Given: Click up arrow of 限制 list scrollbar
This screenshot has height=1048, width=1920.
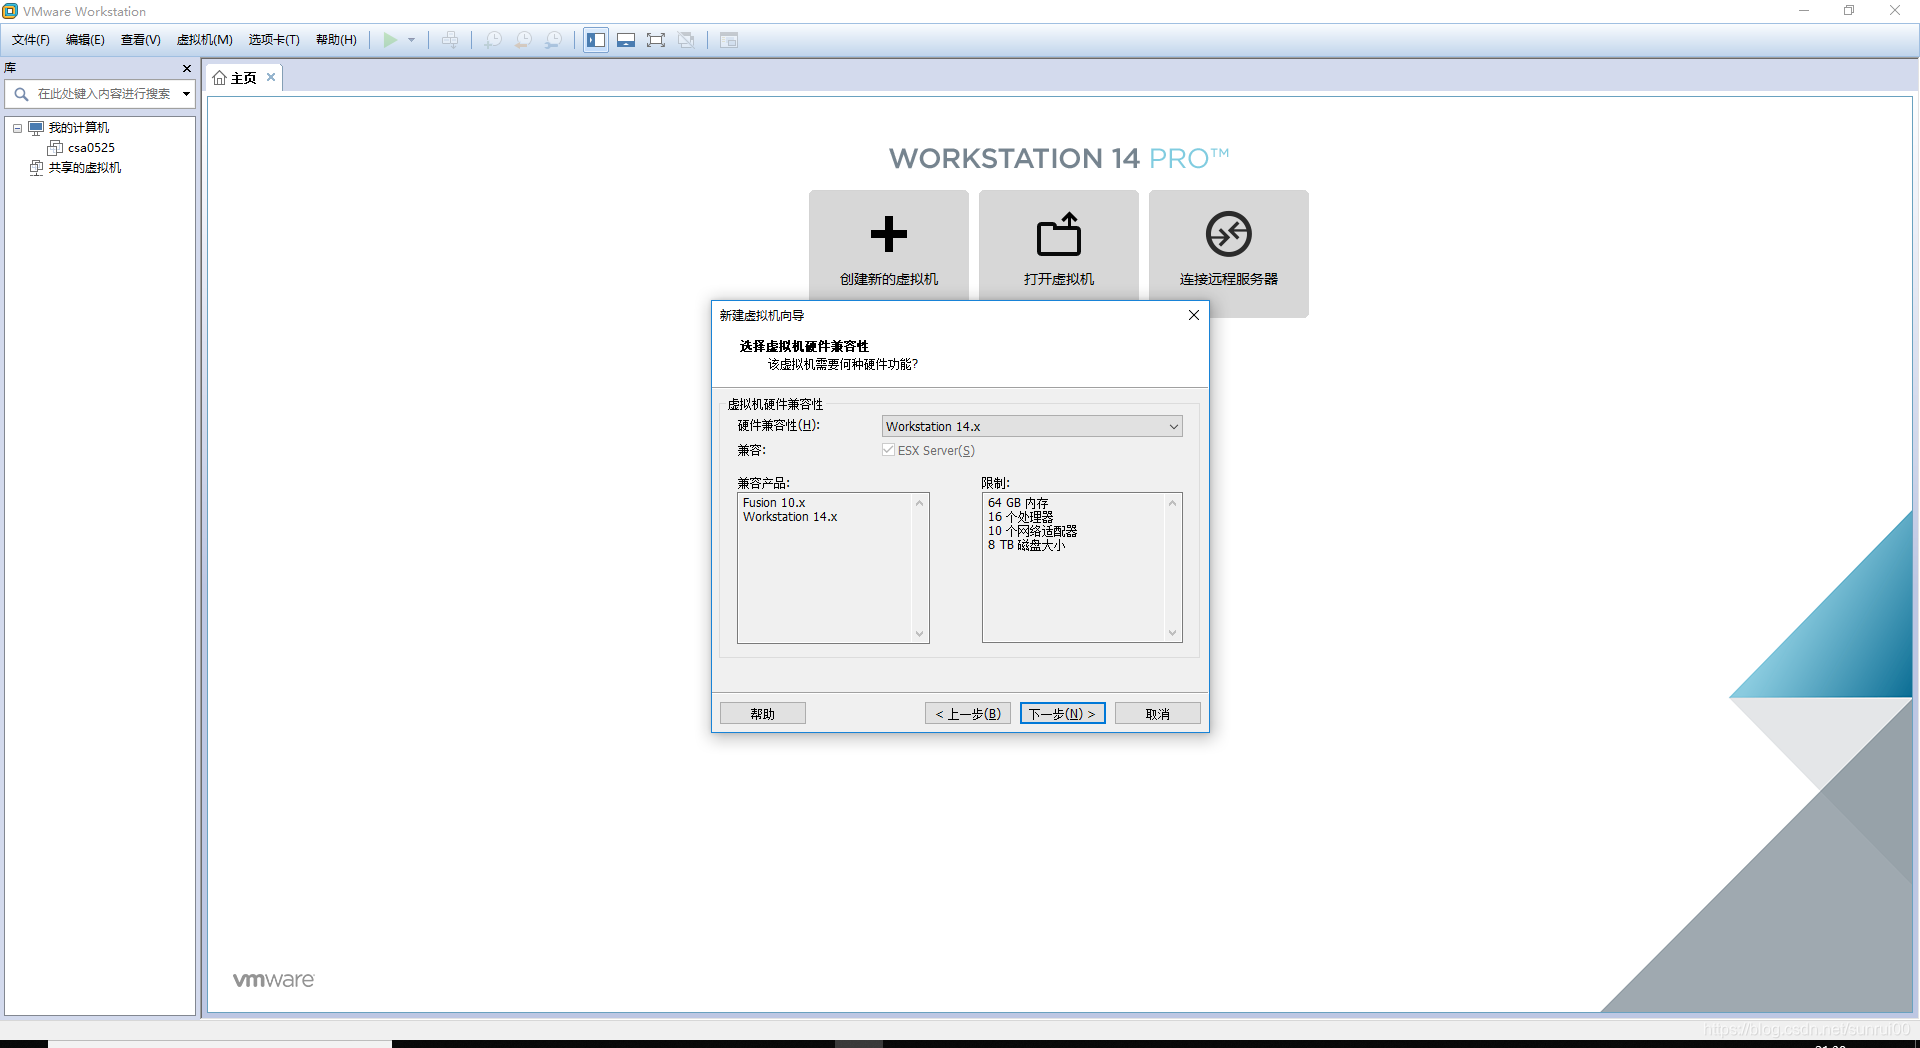Looking at the screenshot, I should pos(1172,503).
